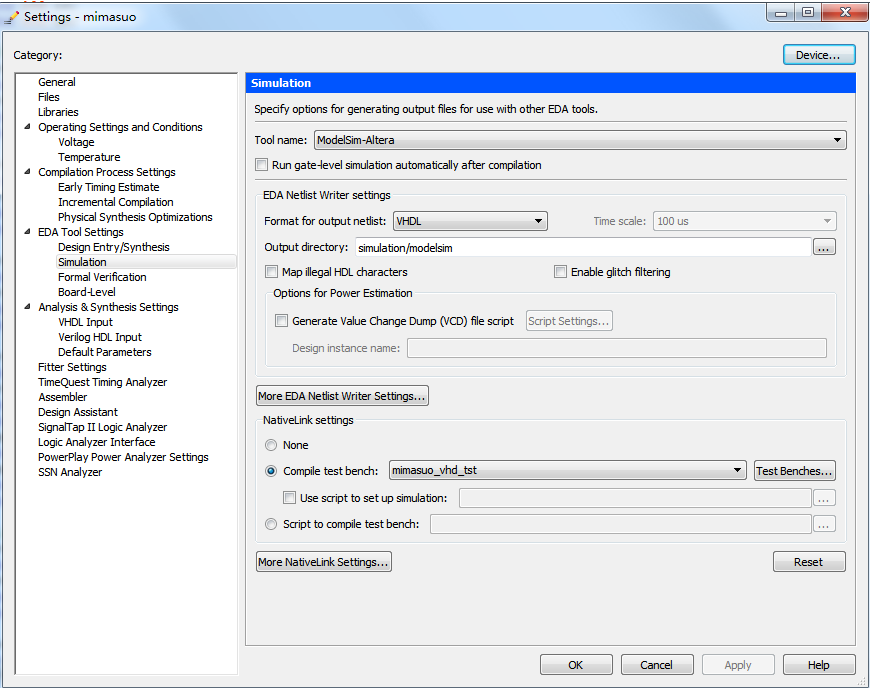Select PowerPlay Power Analyzer Settings
The width and height of the screenshot is (870, 688).
pos(123,457)
